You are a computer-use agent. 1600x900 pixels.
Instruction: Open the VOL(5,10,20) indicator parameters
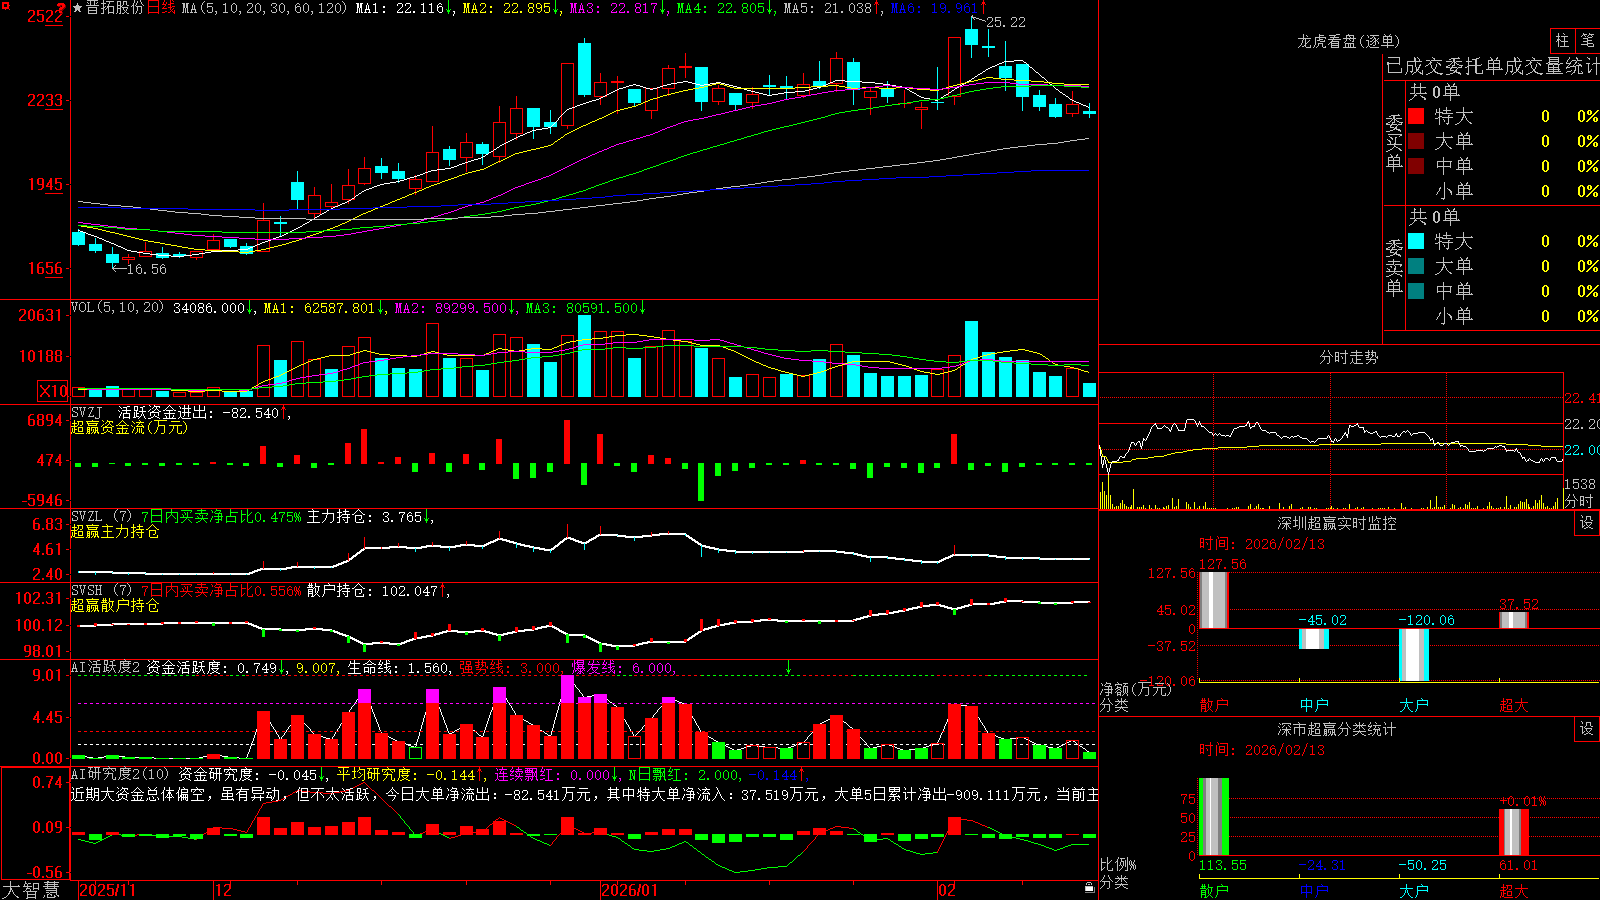[117, 308]
